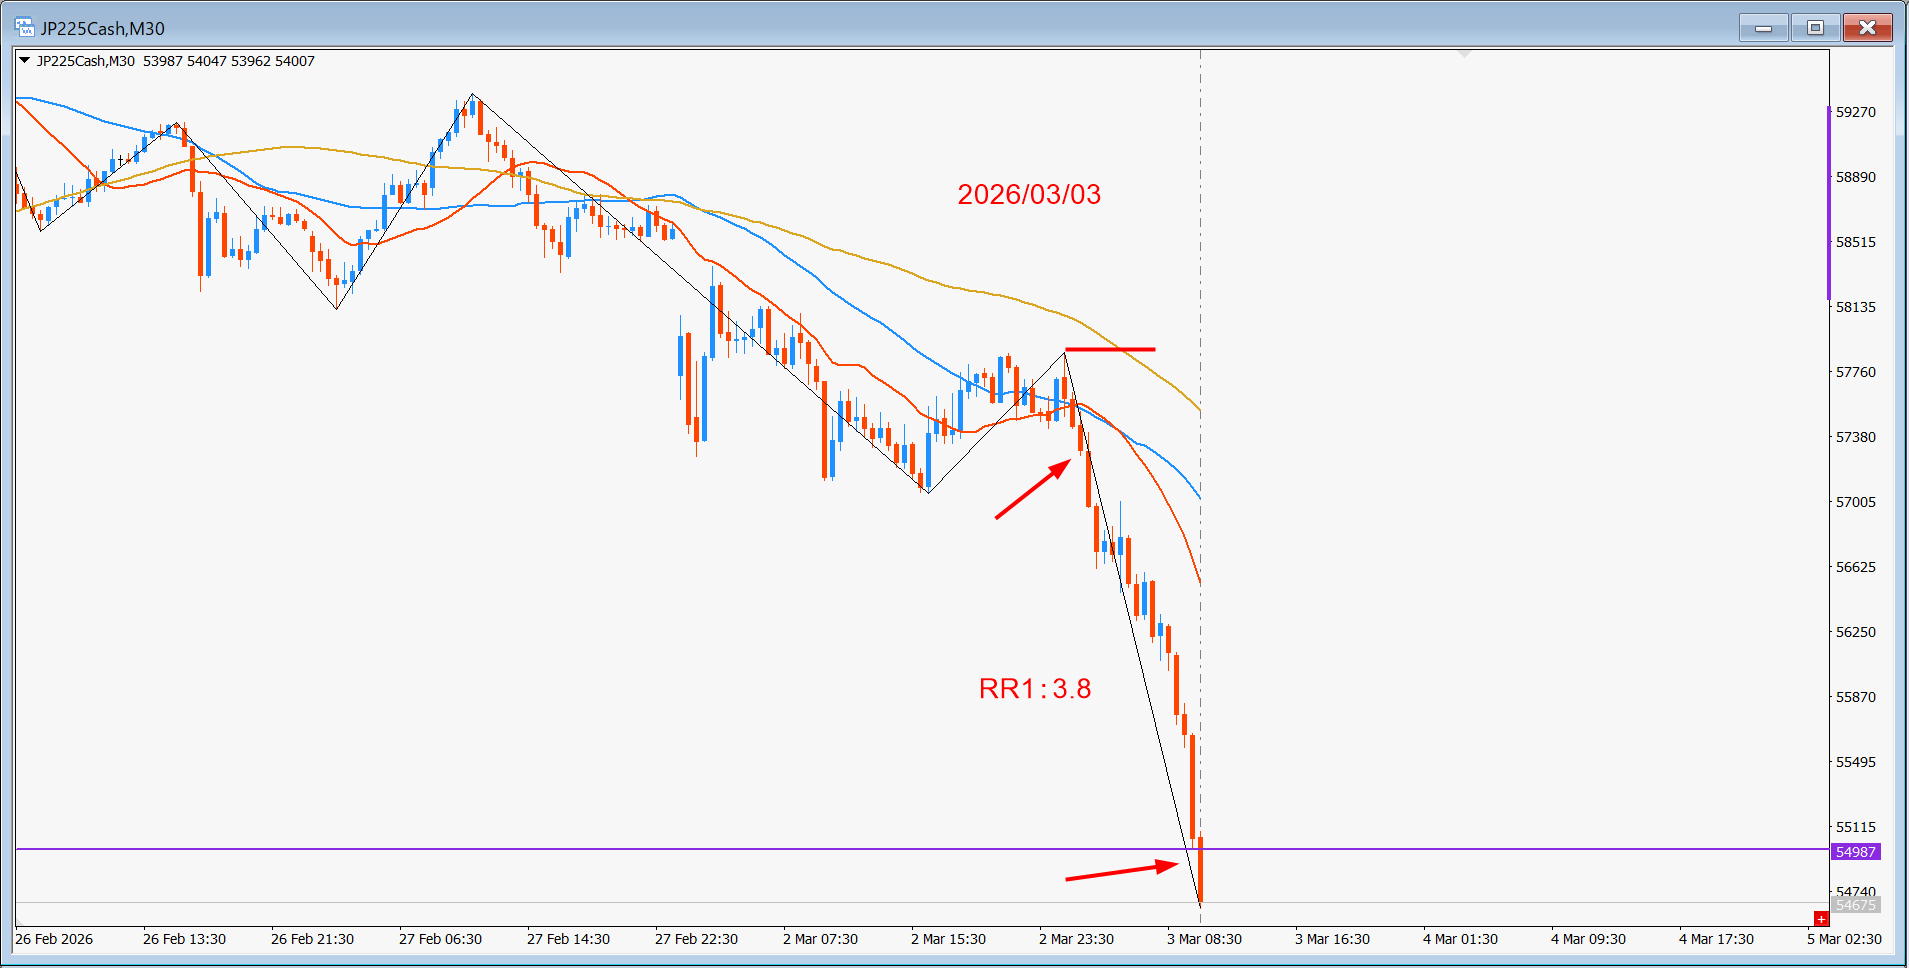Image resolution: width=1909 pixels, height=968 pixels.
Task: Click the JP225Cash chart window icon
Action: 24,27
